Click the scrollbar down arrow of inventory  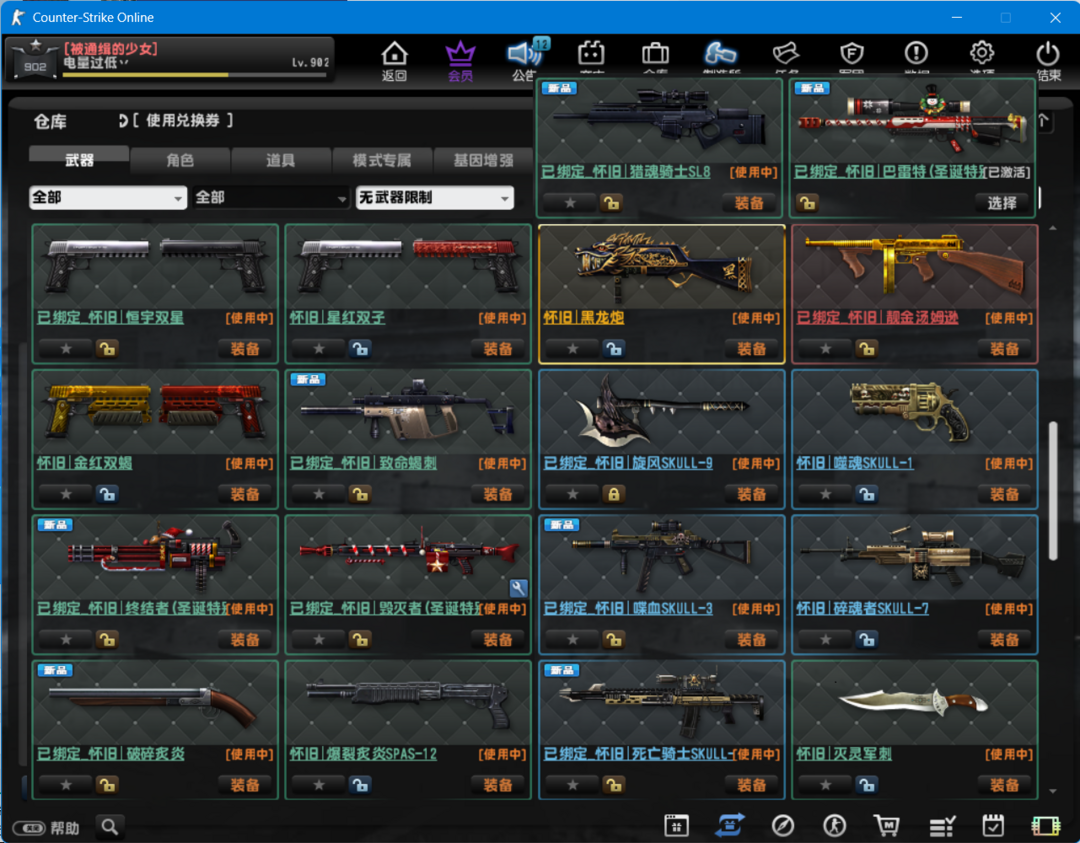pos(1052,791)
